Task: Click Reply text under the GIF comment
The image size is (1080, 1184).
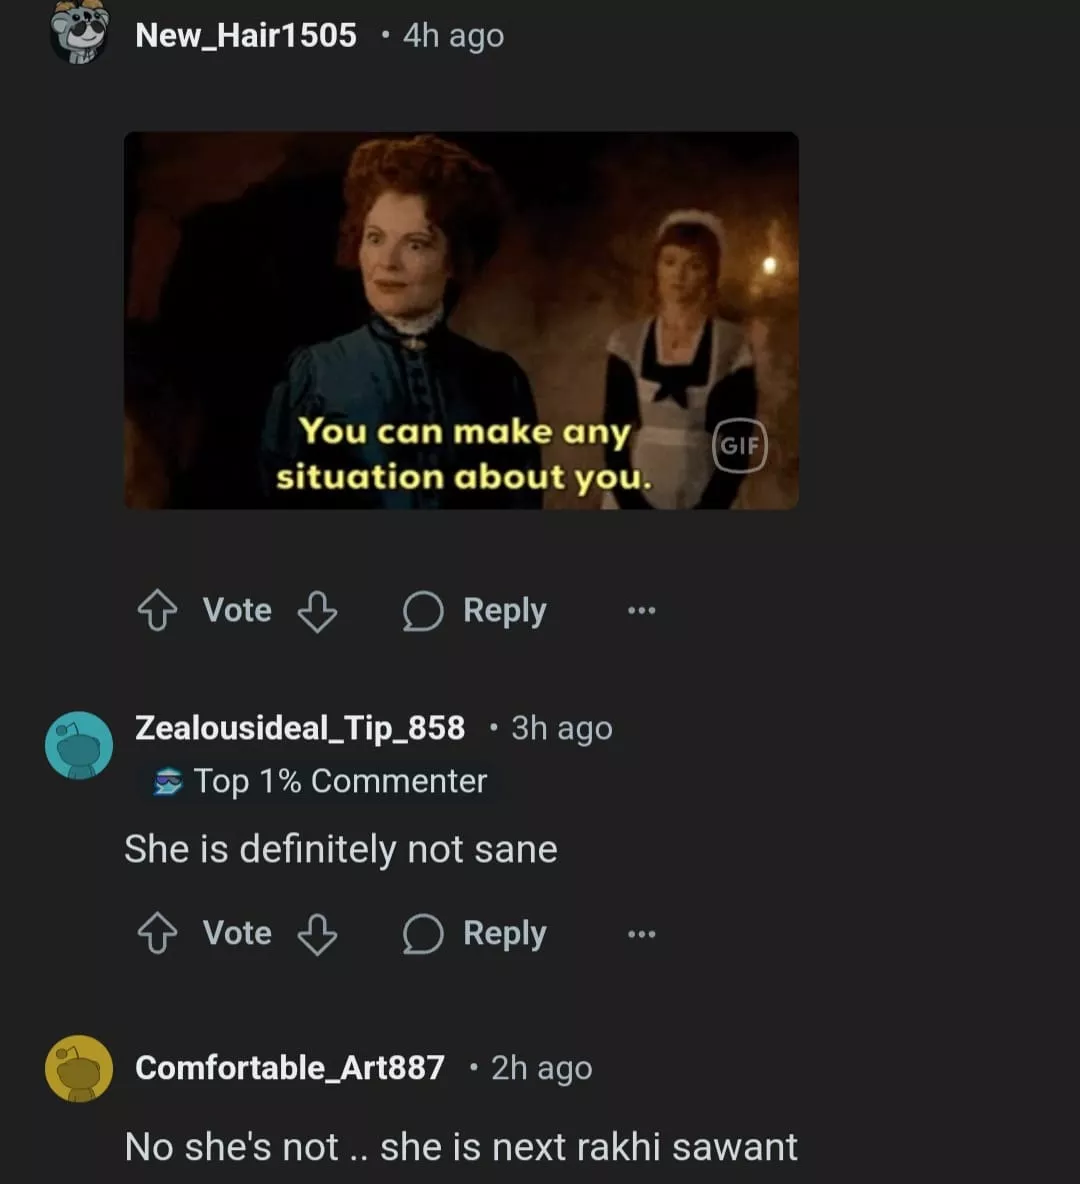Action: coord(505,610)
